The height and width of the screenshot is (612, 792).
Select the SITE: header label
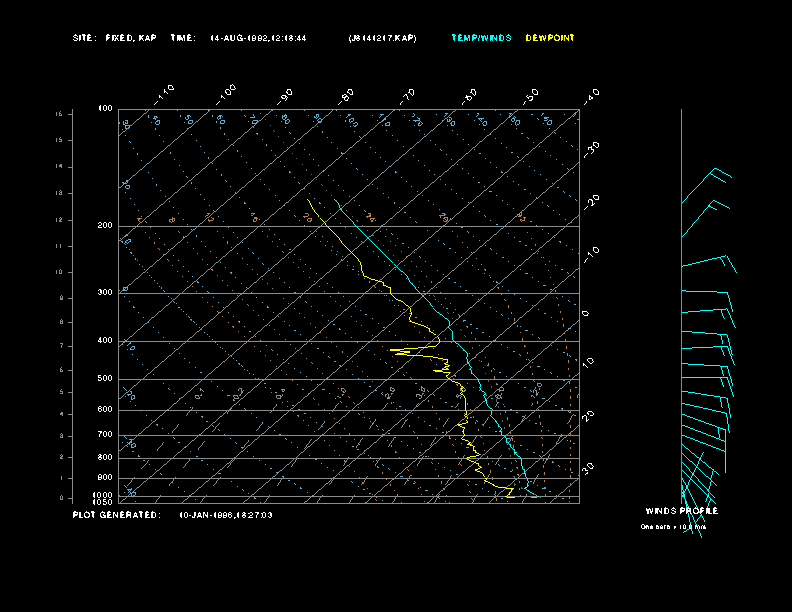tap(84, 38)
